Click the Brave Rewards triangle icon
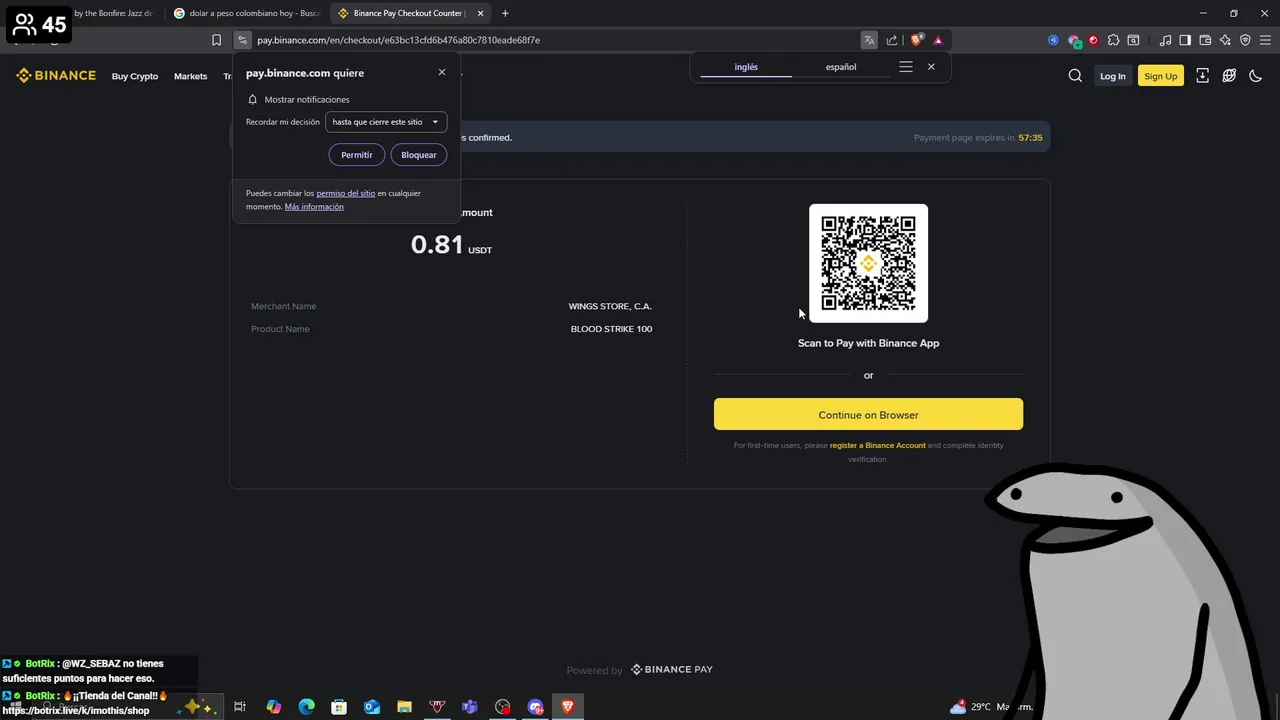The height and width of the screenshot is (720, 1280). pyautogui.click(x=938, y=40)
